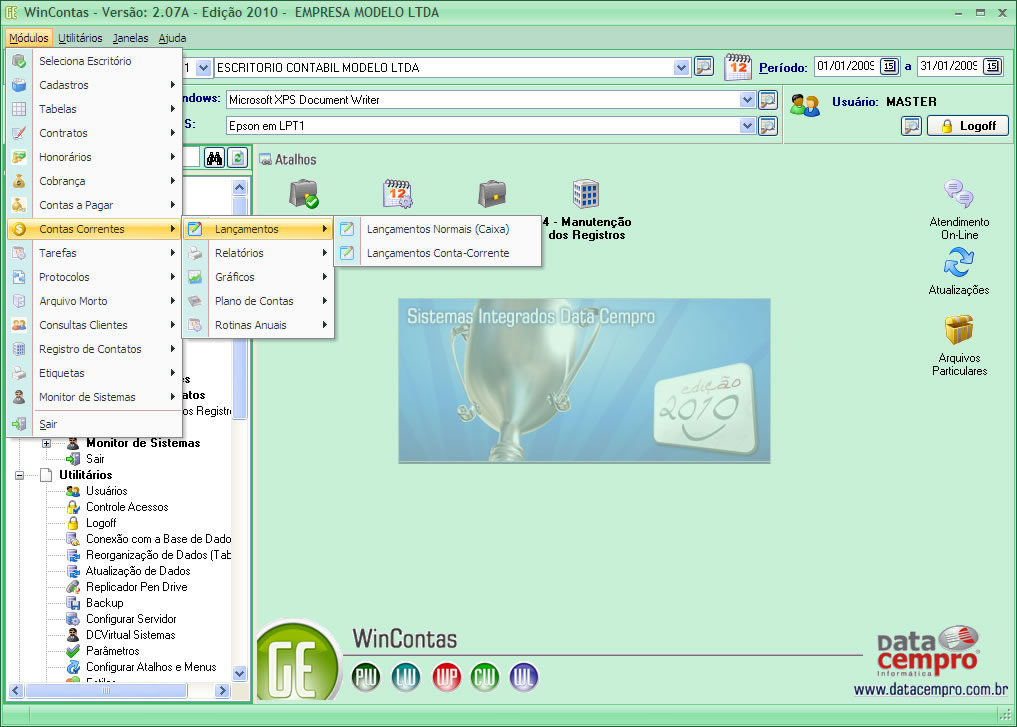
Task: Click the lookup icon beside Microsoft XPS printer
Action: [x=768, y=100]
